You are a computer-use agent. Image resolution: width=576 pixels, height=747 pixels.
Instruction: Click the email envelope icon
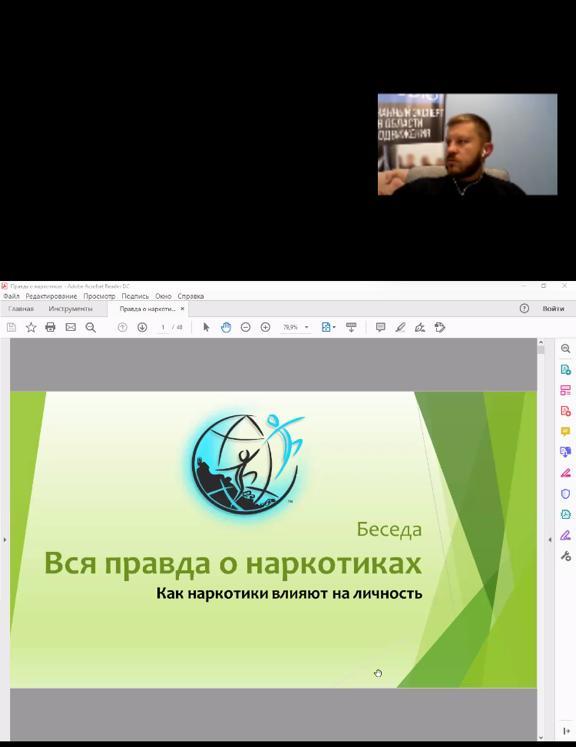pos(71,327)
